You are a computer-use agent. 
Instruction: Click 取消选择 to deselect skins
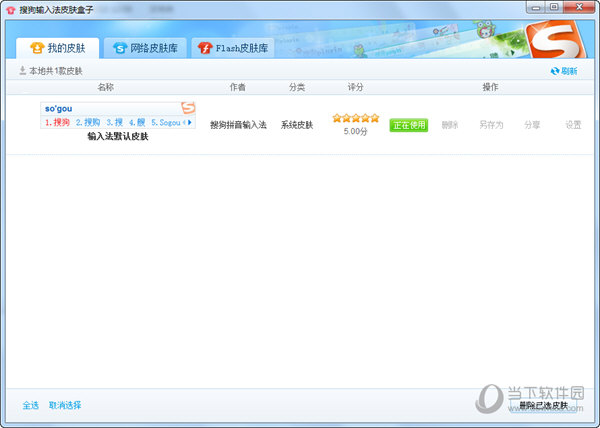pos(65,405)
